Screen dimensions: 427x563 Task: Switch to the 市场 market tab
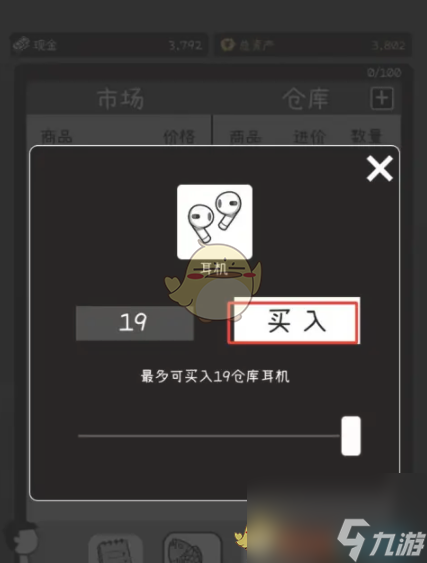(121, 99)
